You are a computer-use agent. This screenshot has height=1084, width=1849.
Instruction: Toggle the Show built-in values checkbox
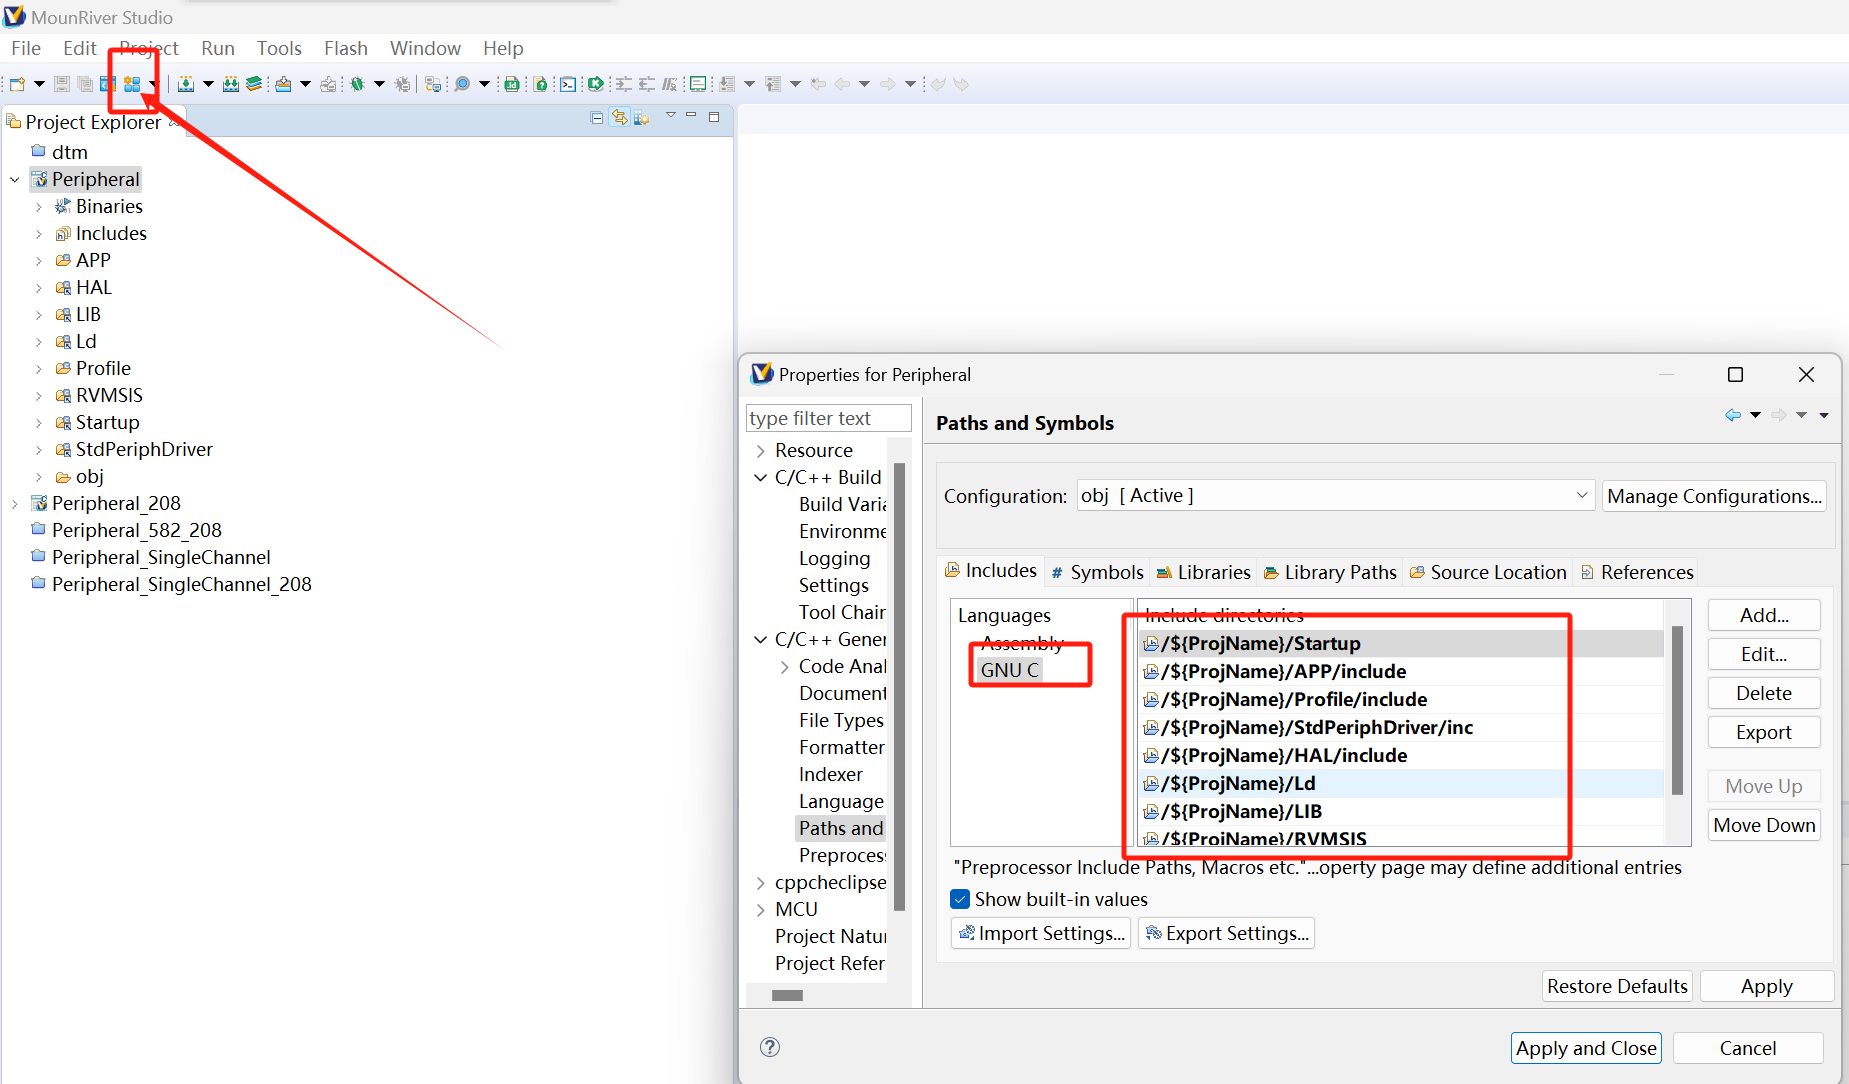(960, 899)
